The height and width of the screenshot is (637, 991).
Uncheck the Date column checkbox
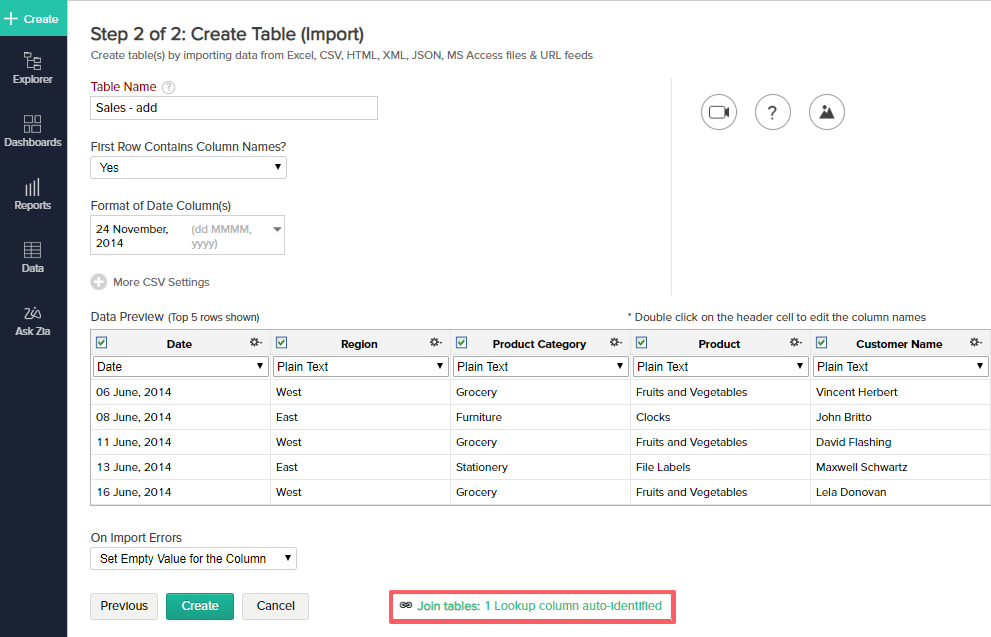(101, 343)
